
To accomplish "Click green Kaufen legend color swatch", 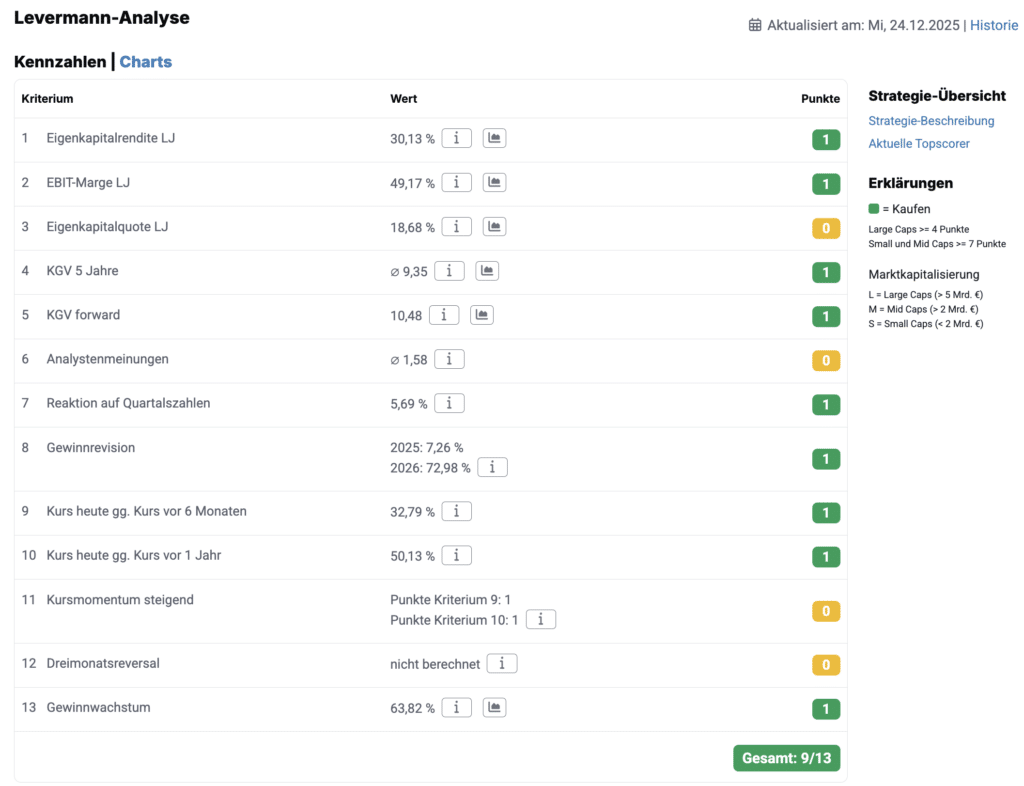I will (874, 209).
